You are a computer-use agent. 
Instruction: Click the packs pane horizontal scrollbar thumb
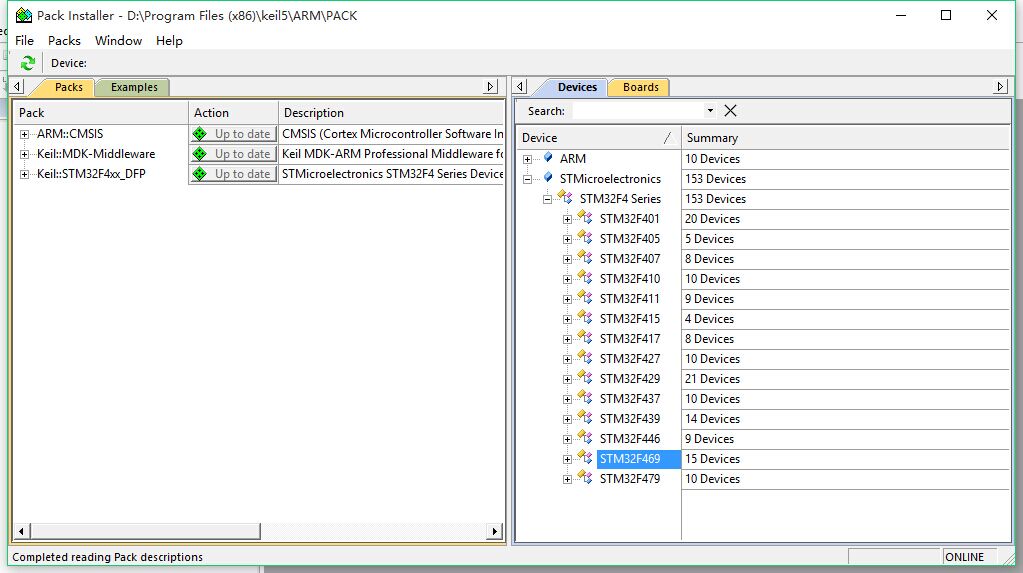click(145, 531)
